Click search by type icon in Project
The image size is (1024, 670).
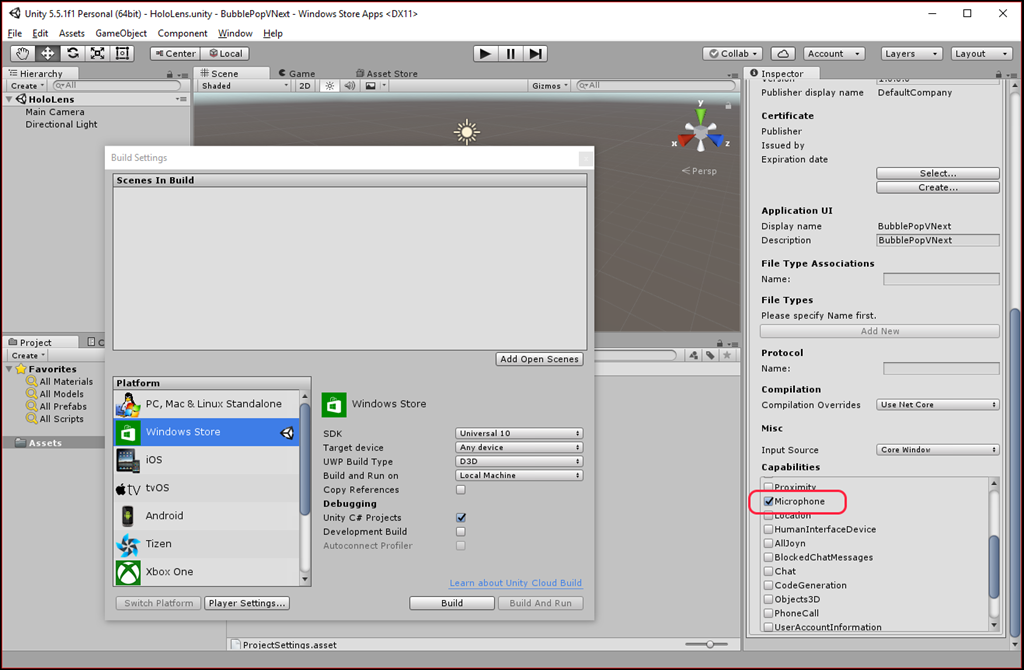coord(694,355)
